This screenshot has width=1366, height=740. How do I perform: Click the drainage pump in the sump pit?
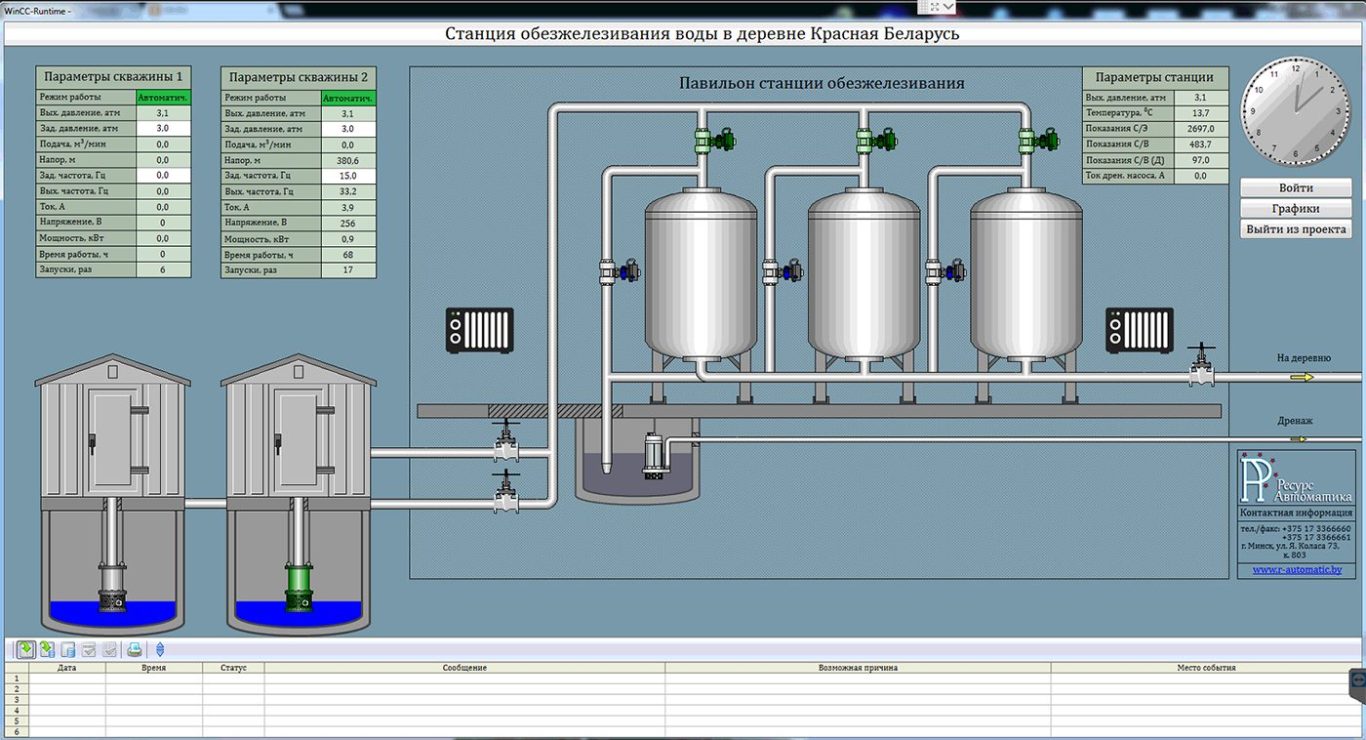(655, 453)
